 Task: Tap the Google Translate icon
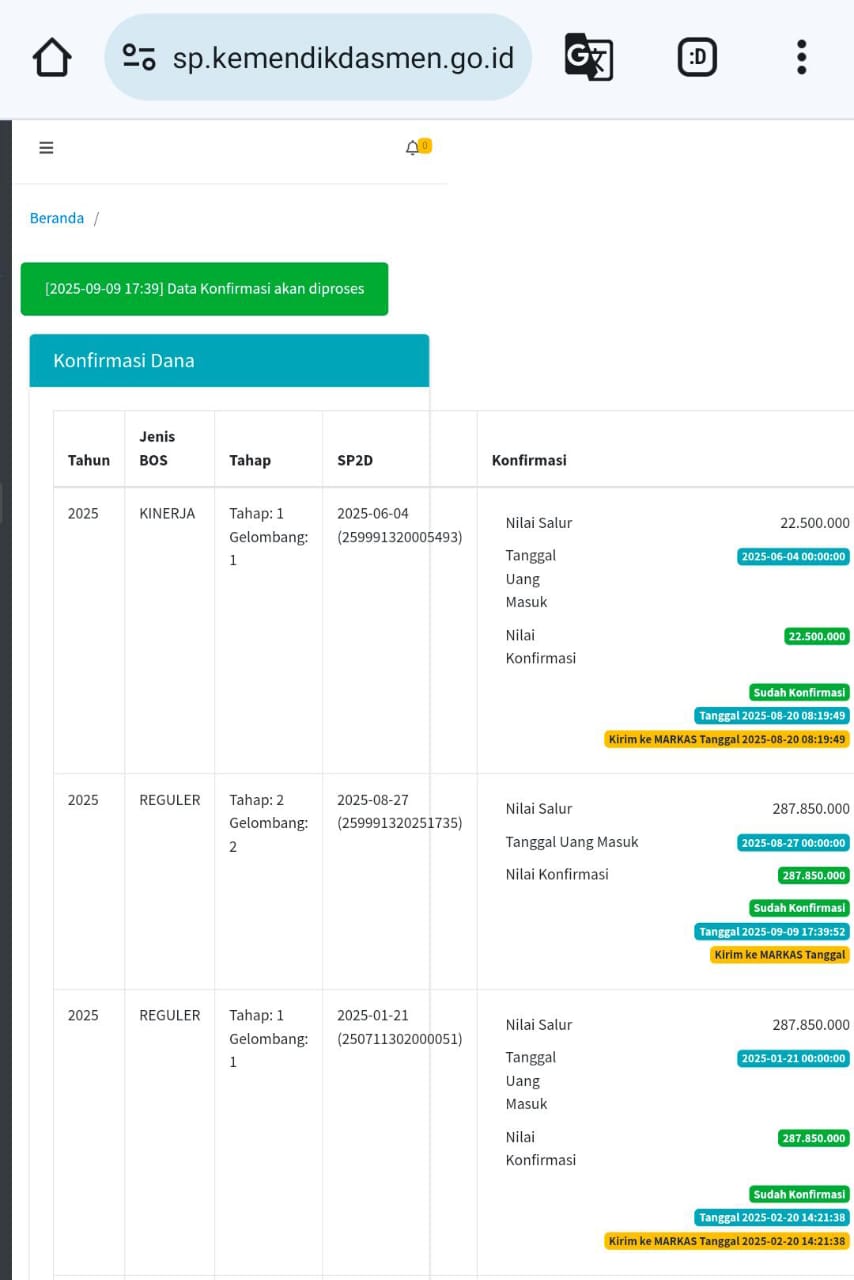click(589, 57)
